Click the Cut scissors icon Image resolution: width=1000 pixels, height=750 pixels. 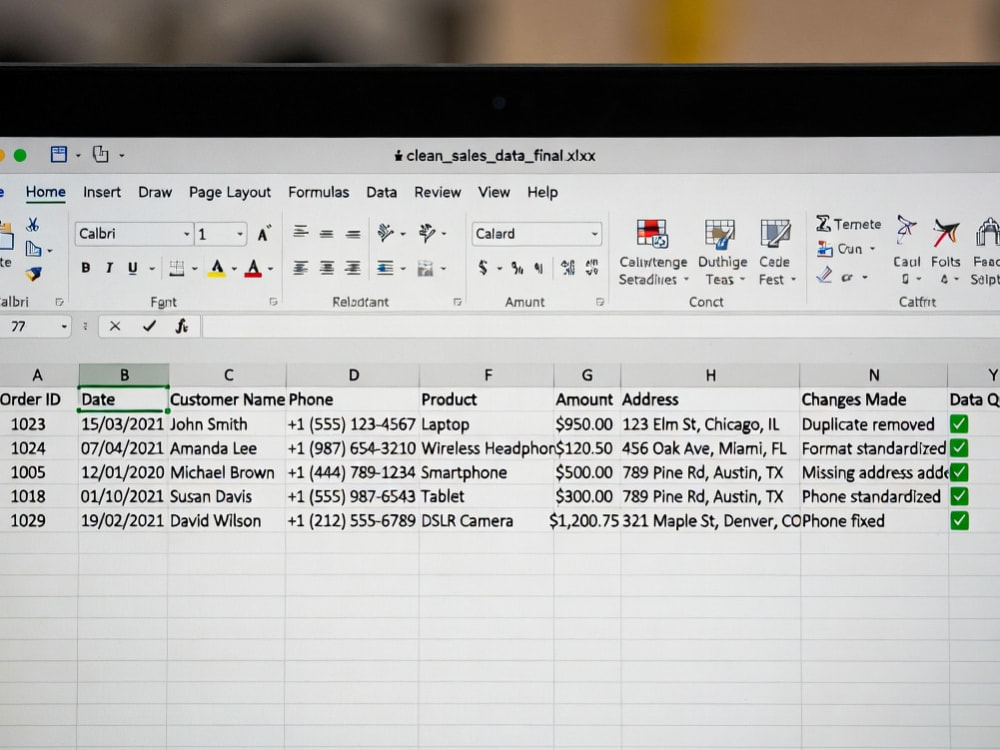coord(33,224)
